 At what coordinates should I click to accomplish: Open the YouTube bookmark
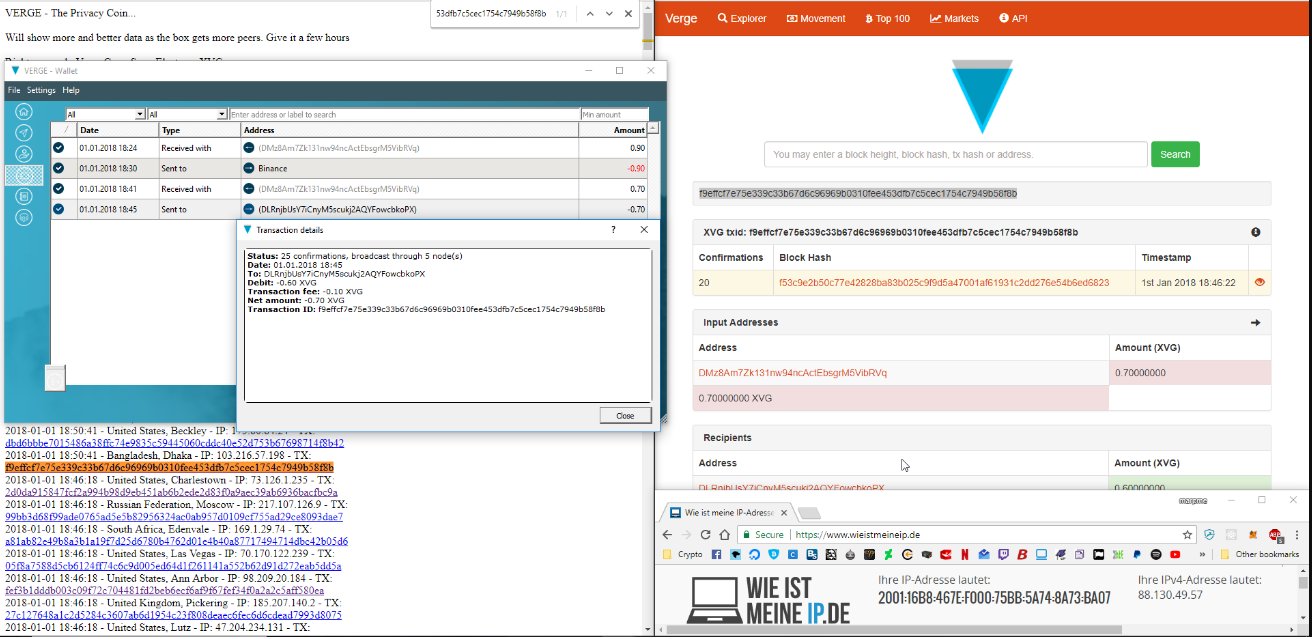tap(1175, 554)
